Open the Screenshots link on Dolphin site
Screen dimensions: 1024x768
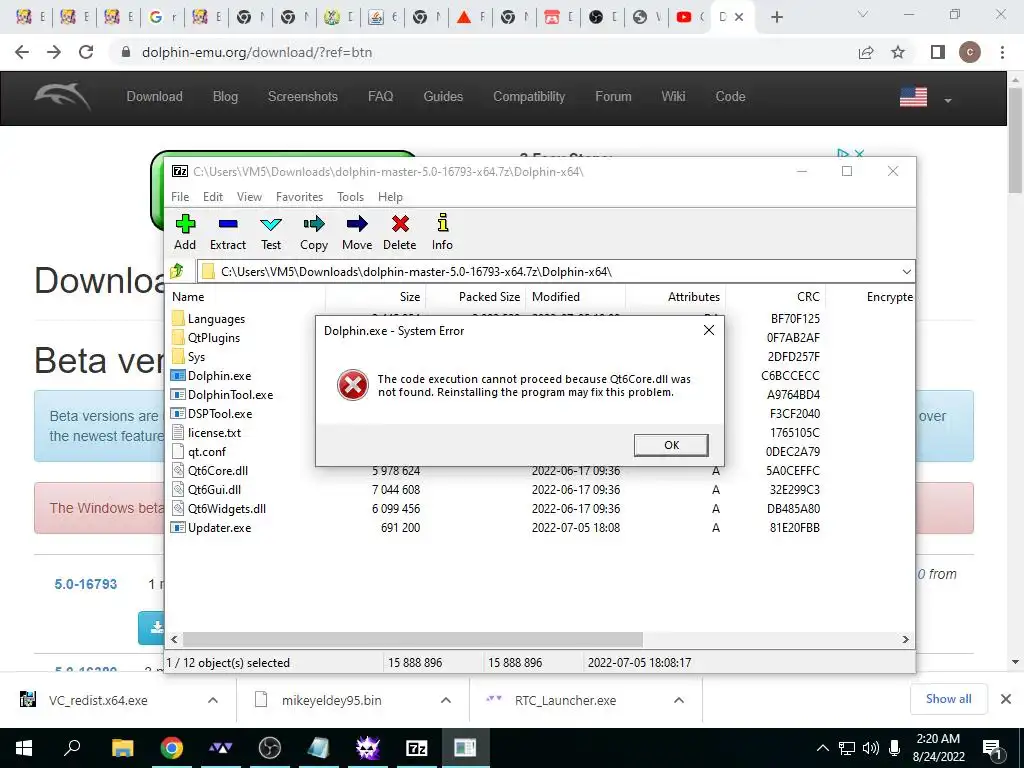(302, 96)
